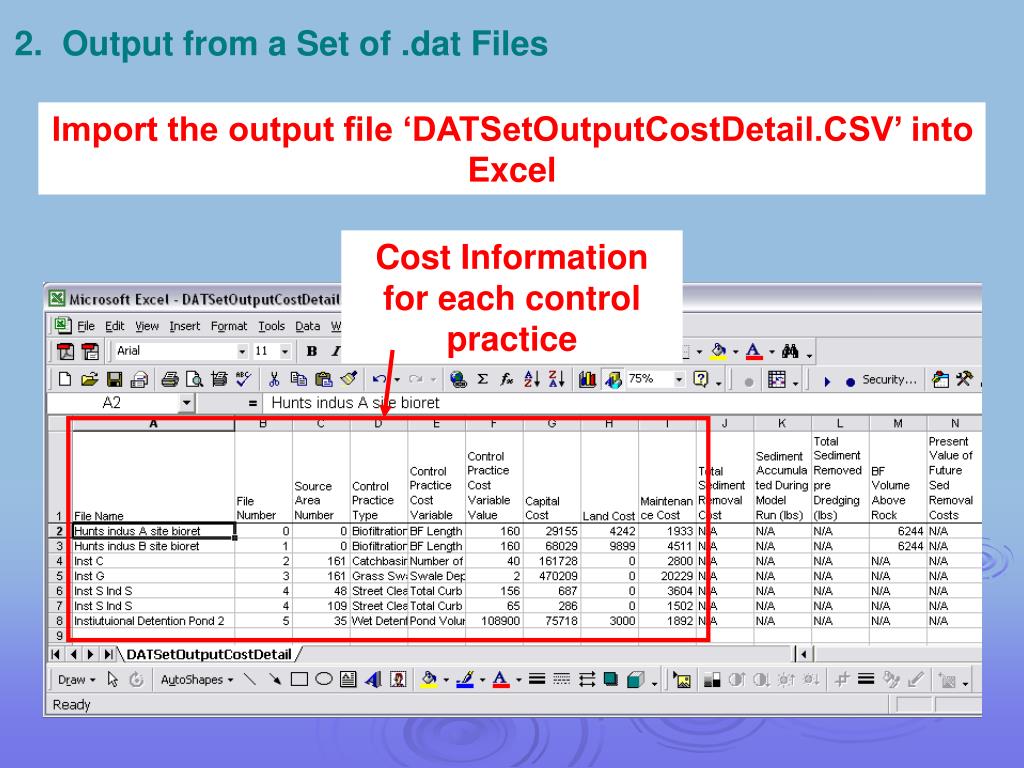Select the Rectangle drawing tool
Viewport: 1024px width, 768px height.
point(299,680)
